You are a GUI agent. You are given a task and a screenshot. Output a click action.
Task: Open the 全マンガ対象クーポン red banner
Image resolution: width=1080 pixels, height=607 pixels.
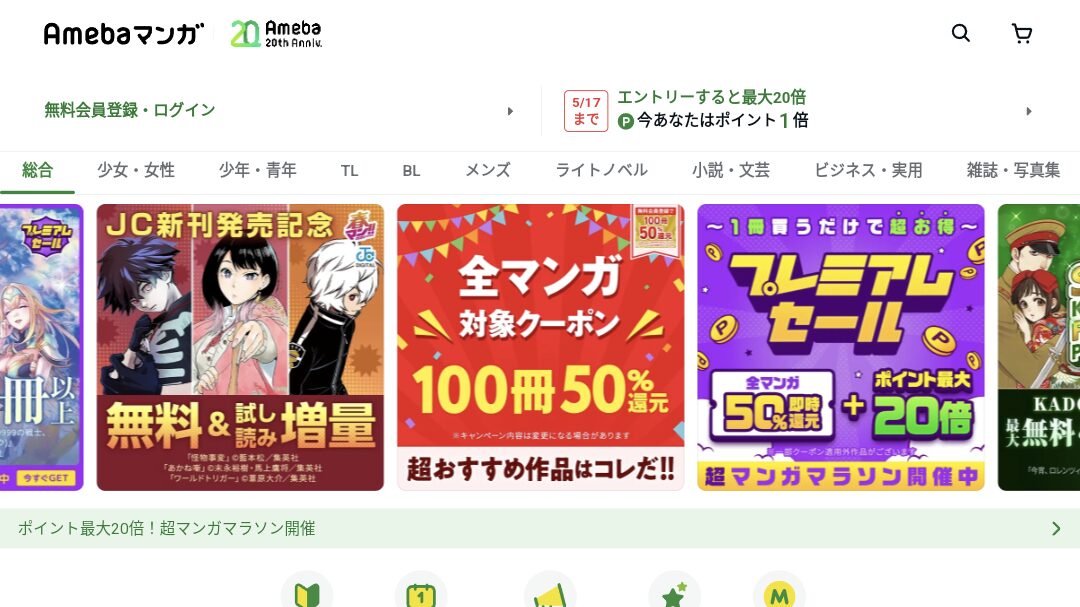point(541,347)
